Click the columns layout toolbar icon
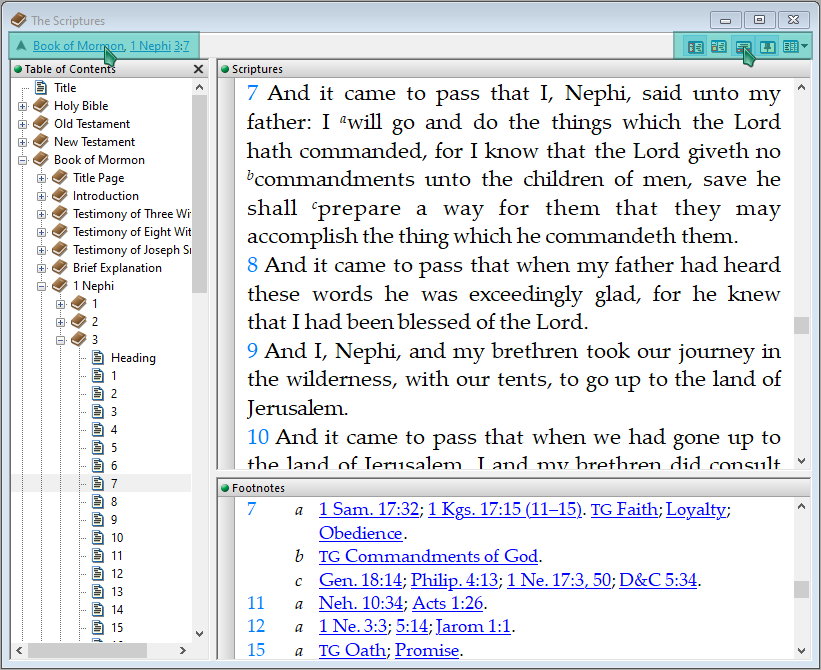 (x=790, y=47)
